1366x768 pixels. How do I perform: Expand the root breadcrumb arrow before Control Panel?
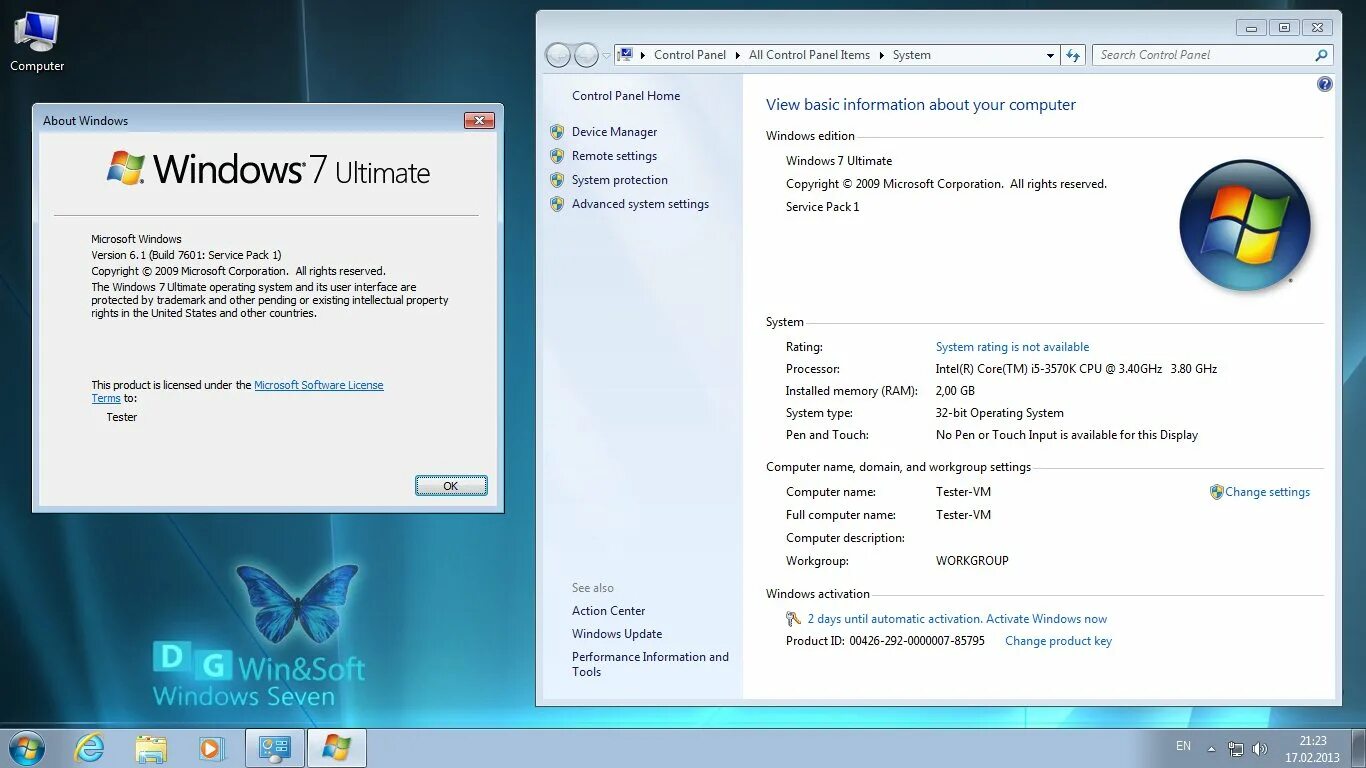coord(643,55)
